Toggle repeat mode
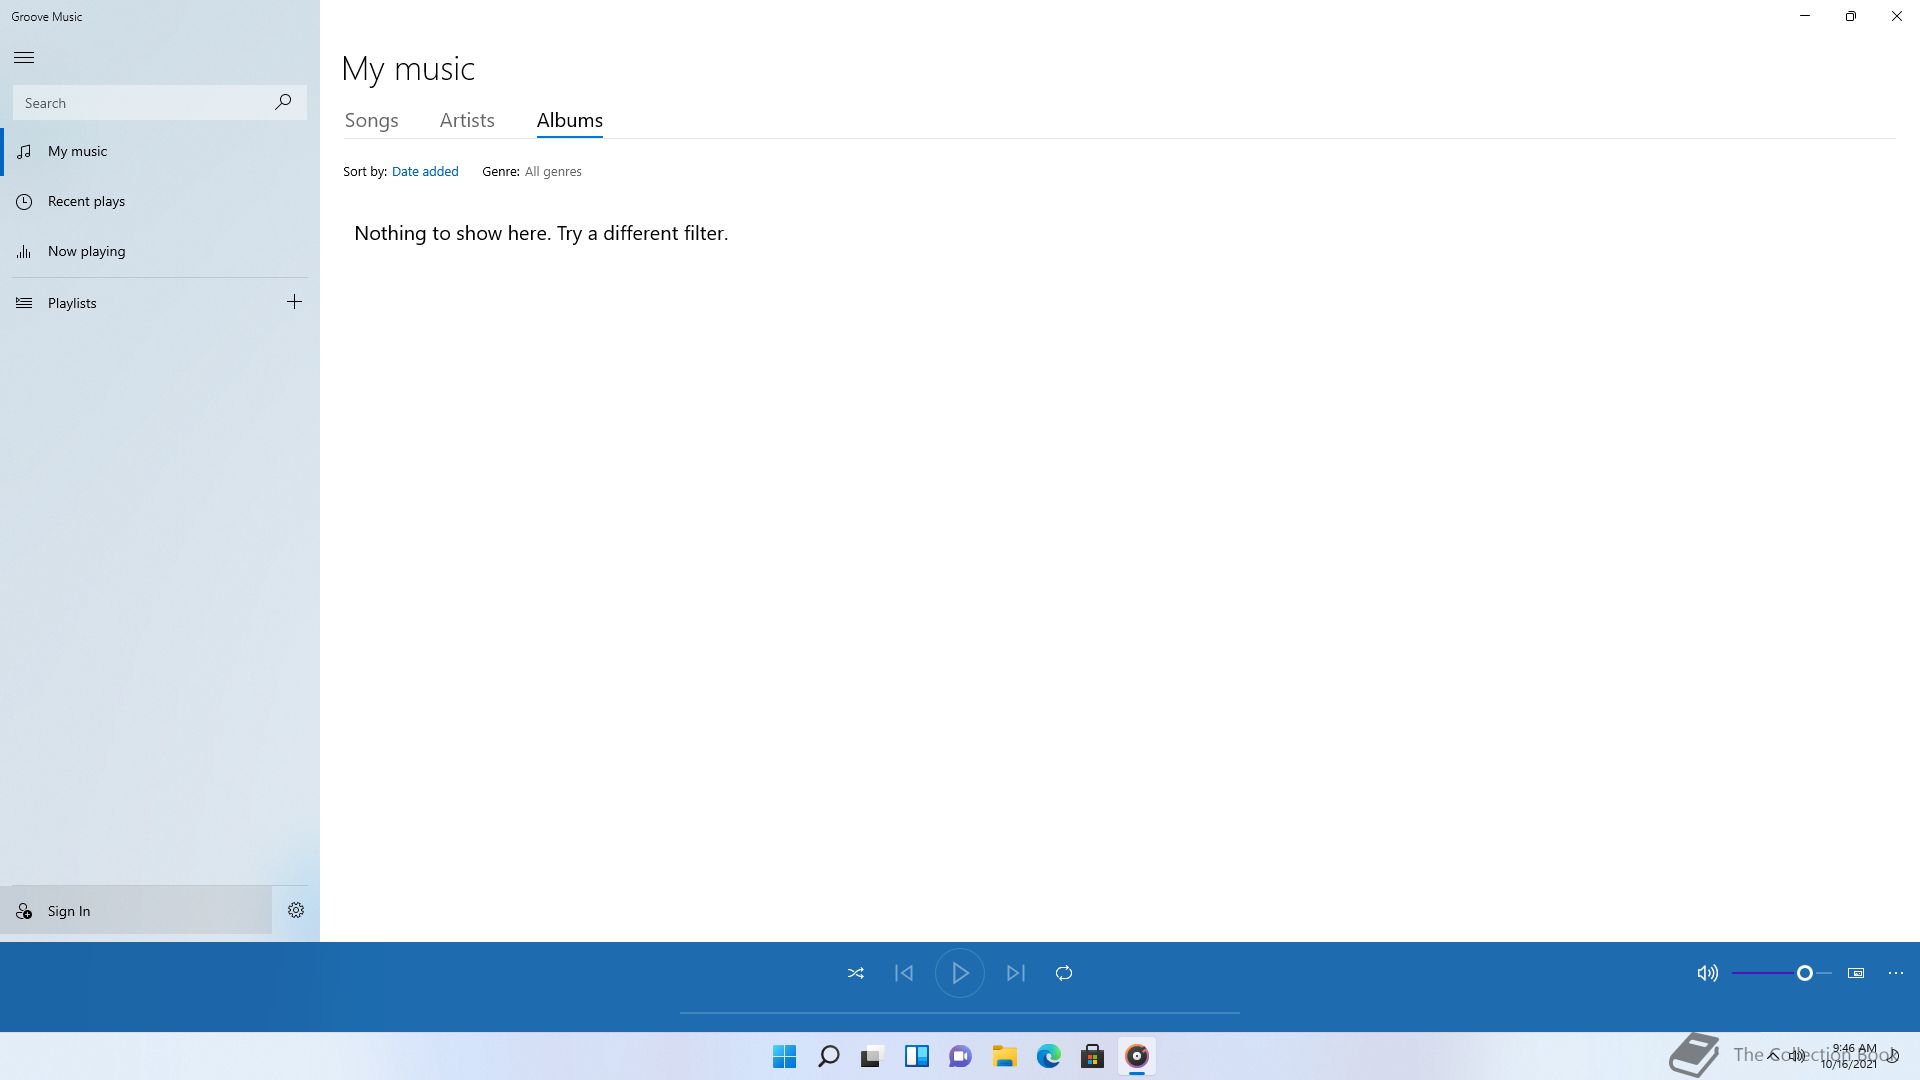Image resolution: width=1920 pixels, height=1080 pixels. [1064, 973]
